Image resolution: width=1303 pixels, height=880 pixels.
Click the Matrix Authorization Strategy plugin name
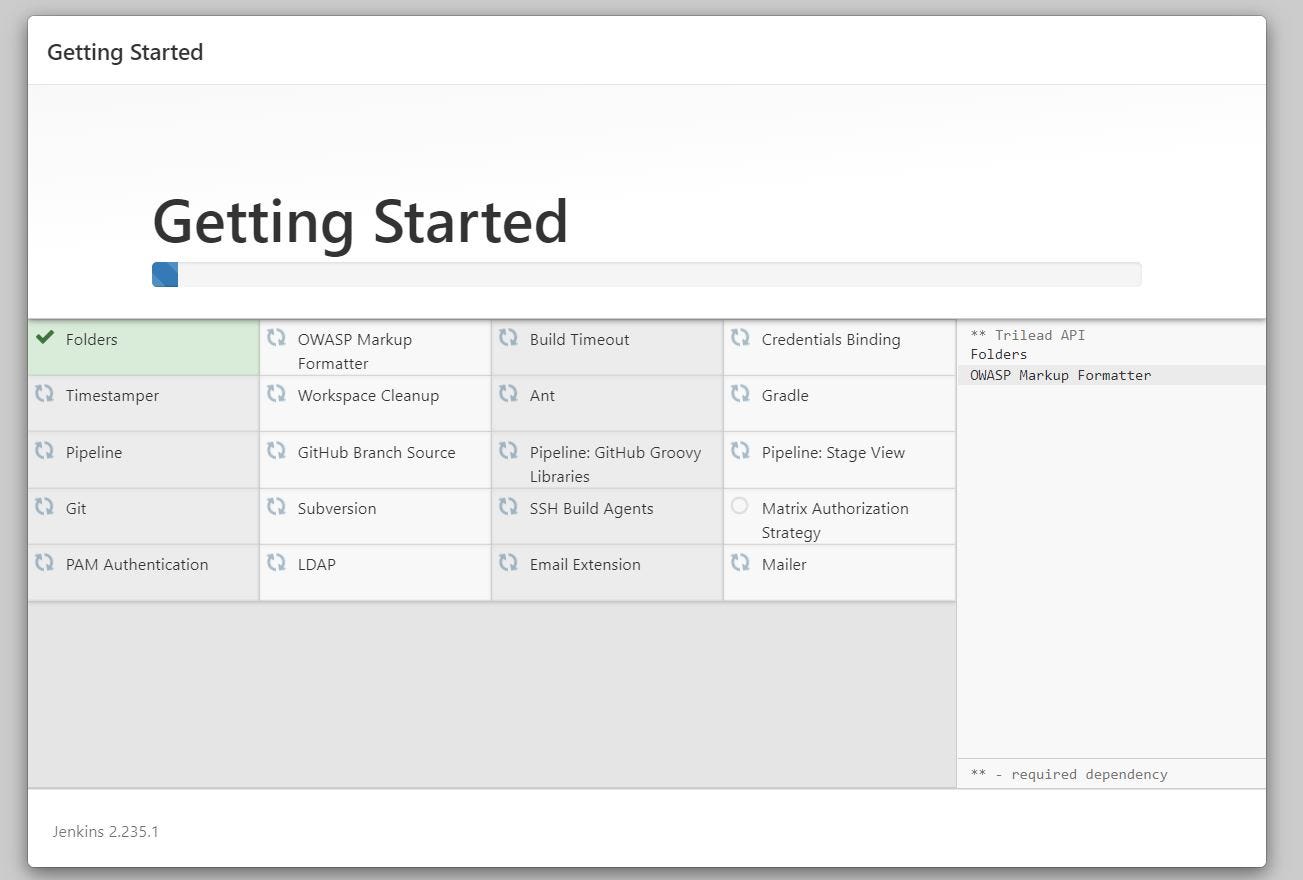click(x=835, y=521)
